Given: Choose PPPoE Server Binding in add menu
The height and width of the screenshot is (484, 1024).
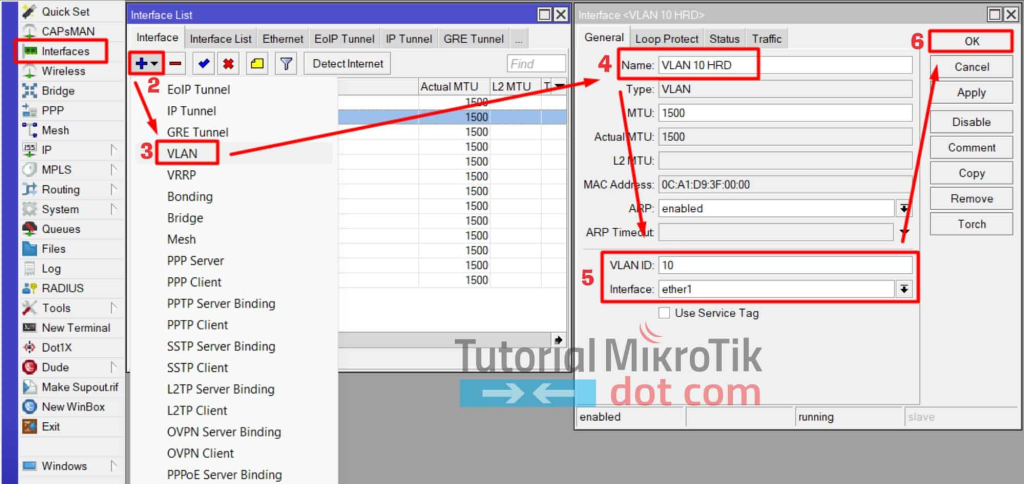Looking at the screenshot, I should tap(224, 475).
